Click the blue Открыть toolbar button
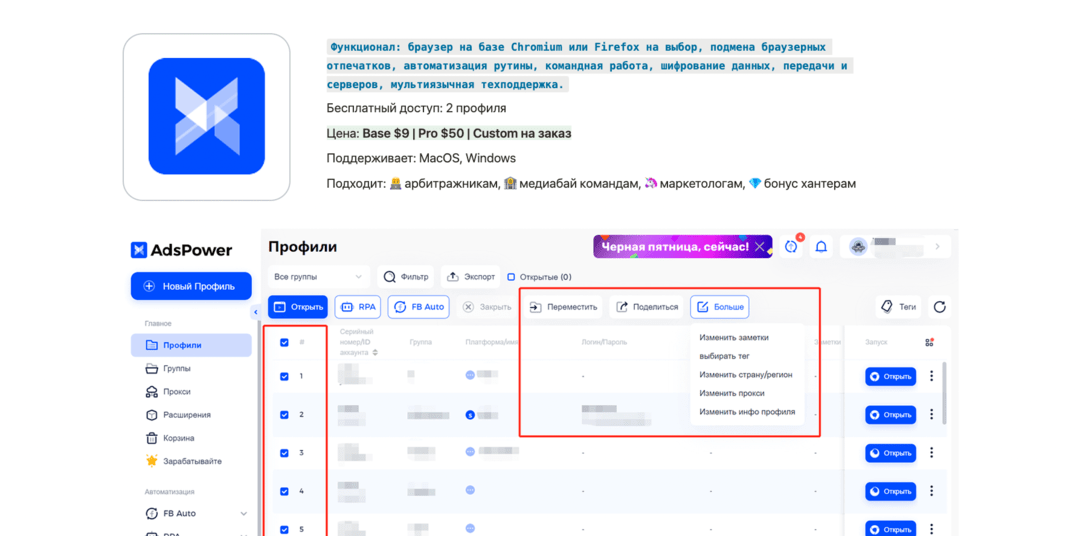Image resolution: width=1080 pixels, height=536 pixels. point(298,307)
